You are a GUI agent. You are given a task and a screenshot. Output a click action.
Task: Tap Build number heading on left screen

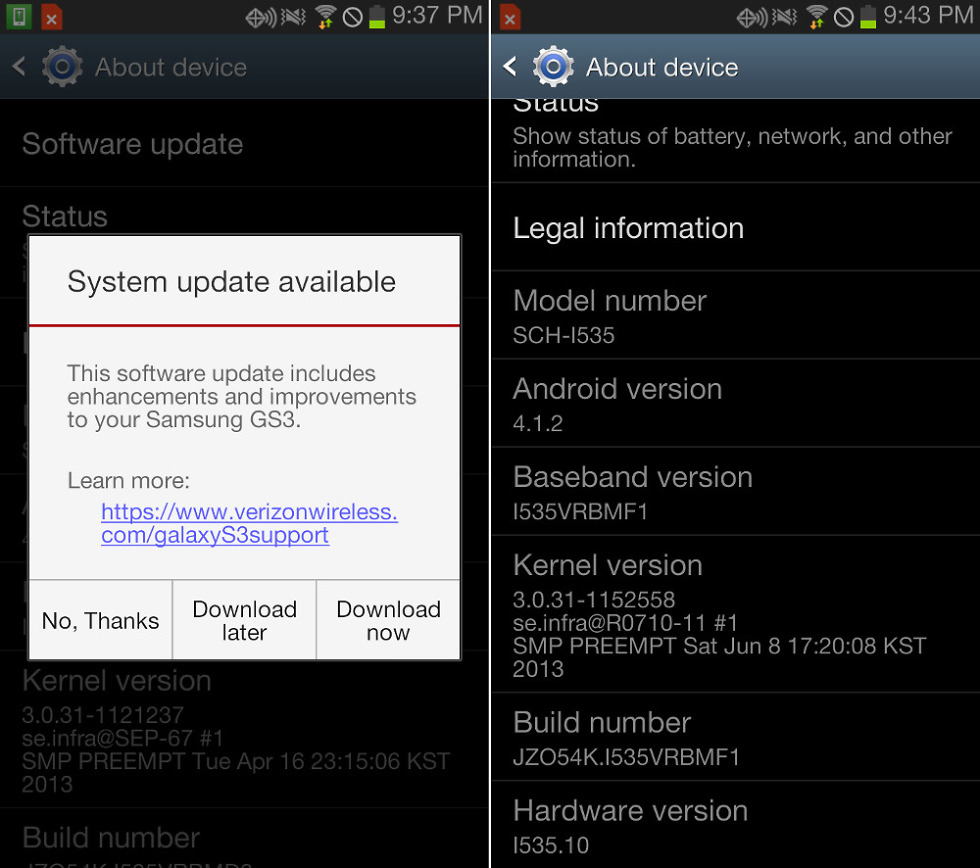111,838
